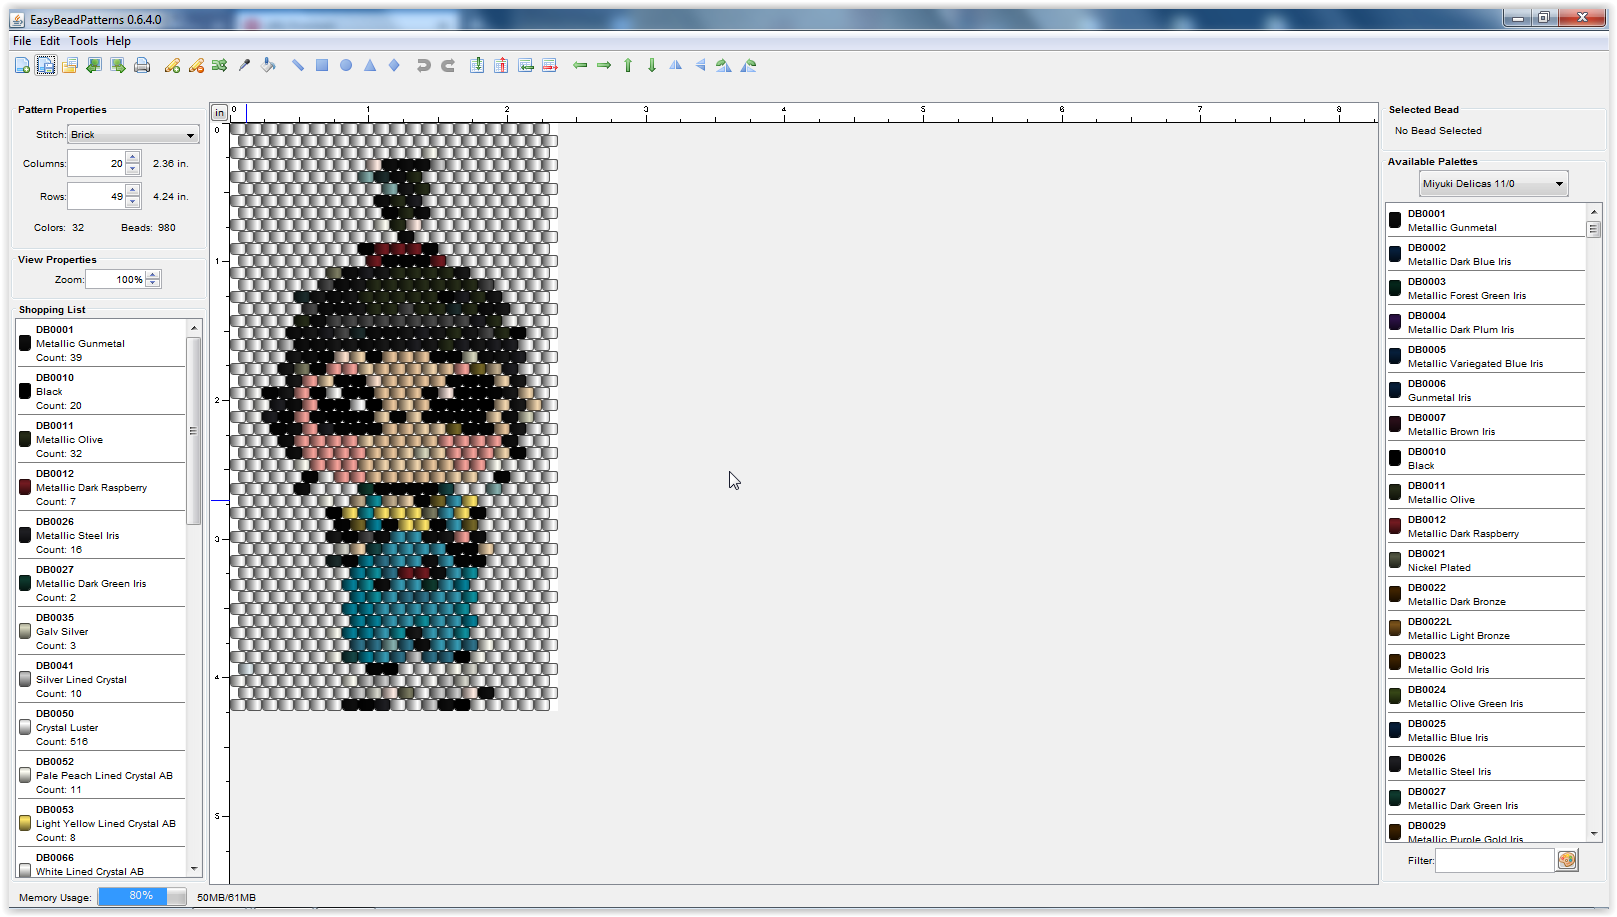Toggle the rectangular selection tool
This screenshot has height=917, width=1617.
[x=46, y=65]
